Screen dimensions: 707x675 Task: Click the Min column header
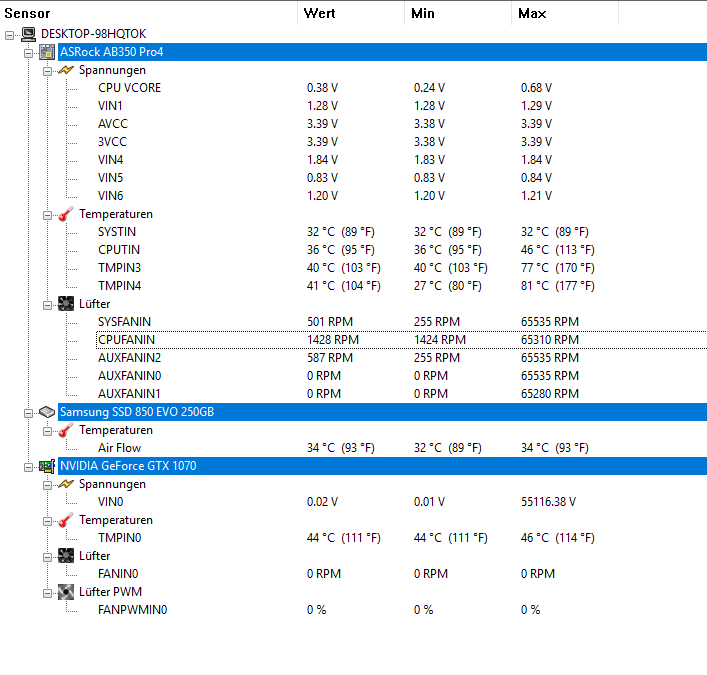click(x=458, y=13)
